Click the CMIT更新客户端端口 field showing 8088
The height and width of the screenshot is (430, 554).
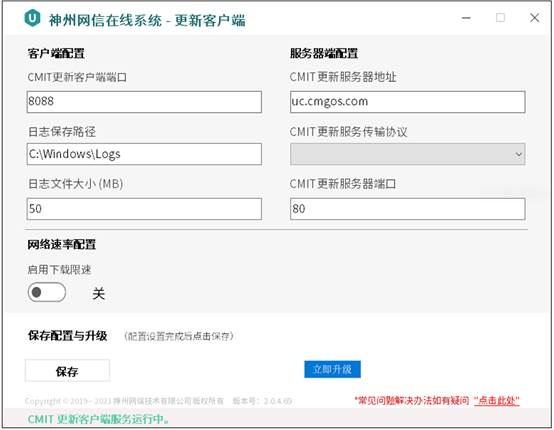[144, 102]
